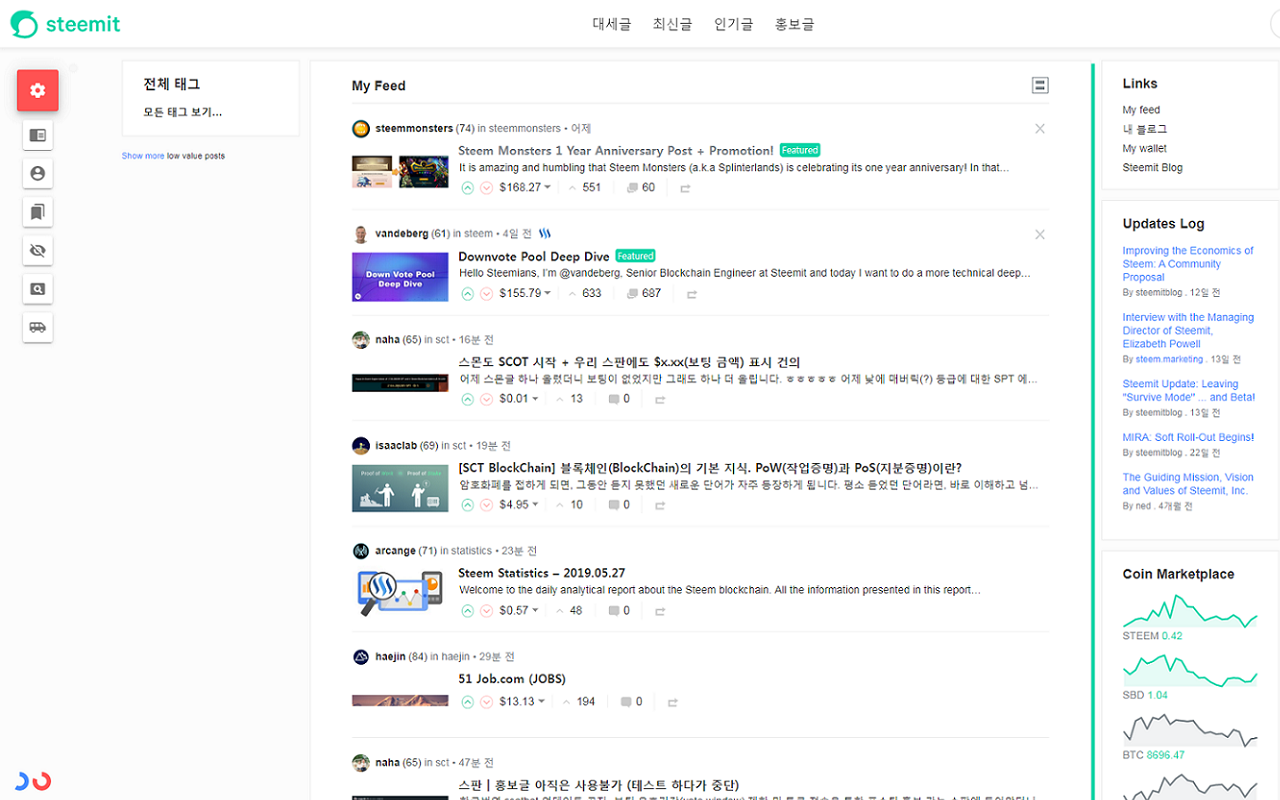This screenshot has width=1280, height=800.
Task: Open My feed in Links
Action: pyautogui.click(x=1141, y=110)
